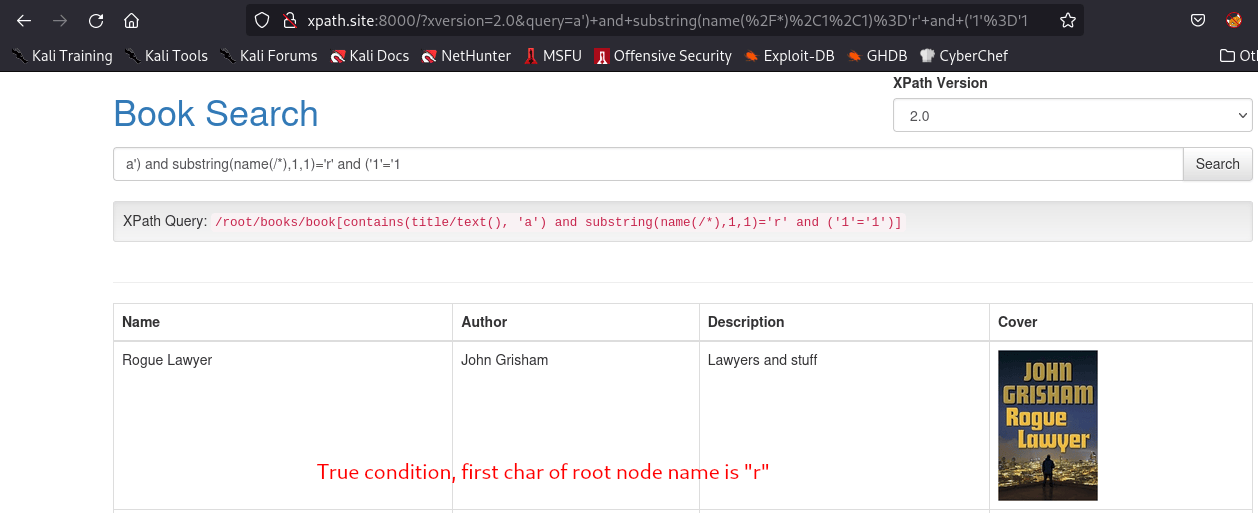Screen dimensions: 1258x513
Task: Open the Offensive Security bookmark
Action: pyautogui.click(x=663, y=56)
